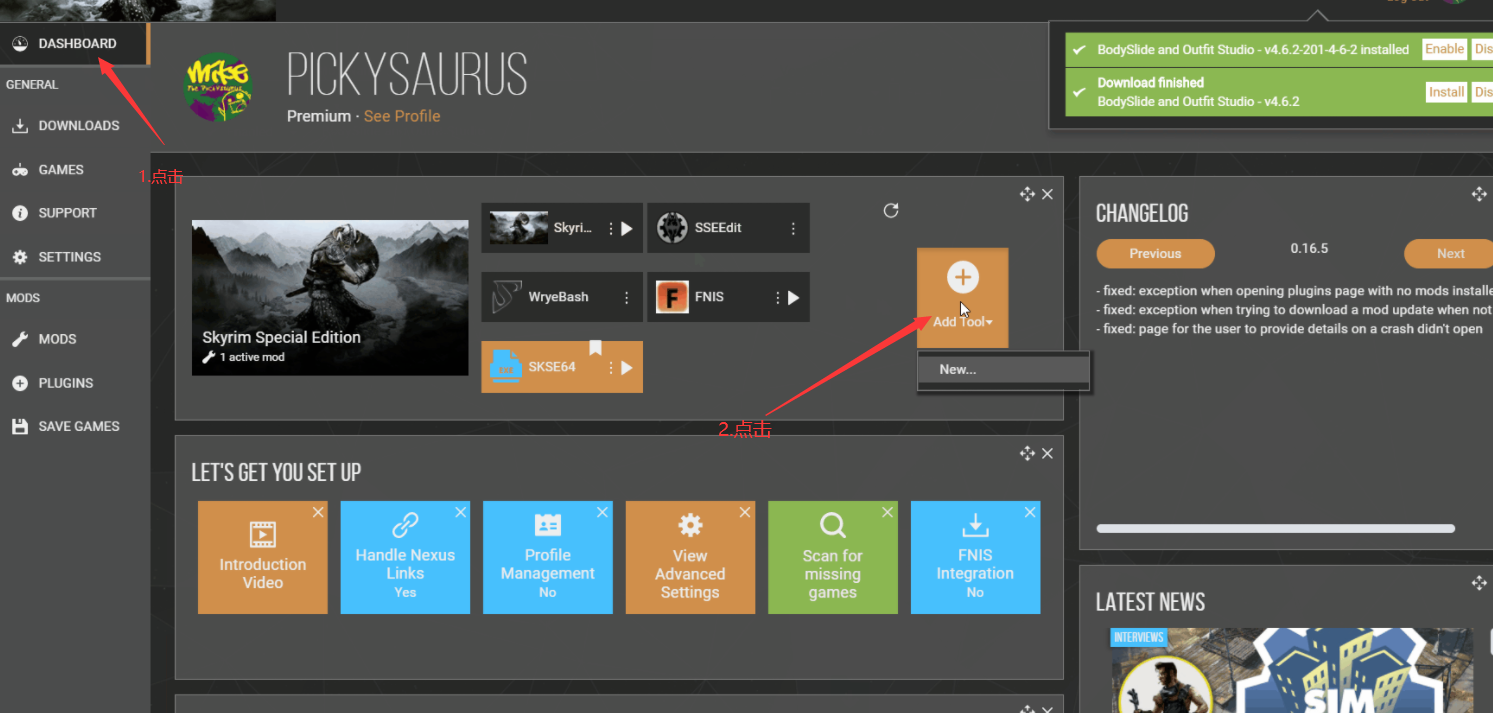Viewport: 1493px width, 713px height.
Task: Open View Advanced Settings card
Action: 690,557
